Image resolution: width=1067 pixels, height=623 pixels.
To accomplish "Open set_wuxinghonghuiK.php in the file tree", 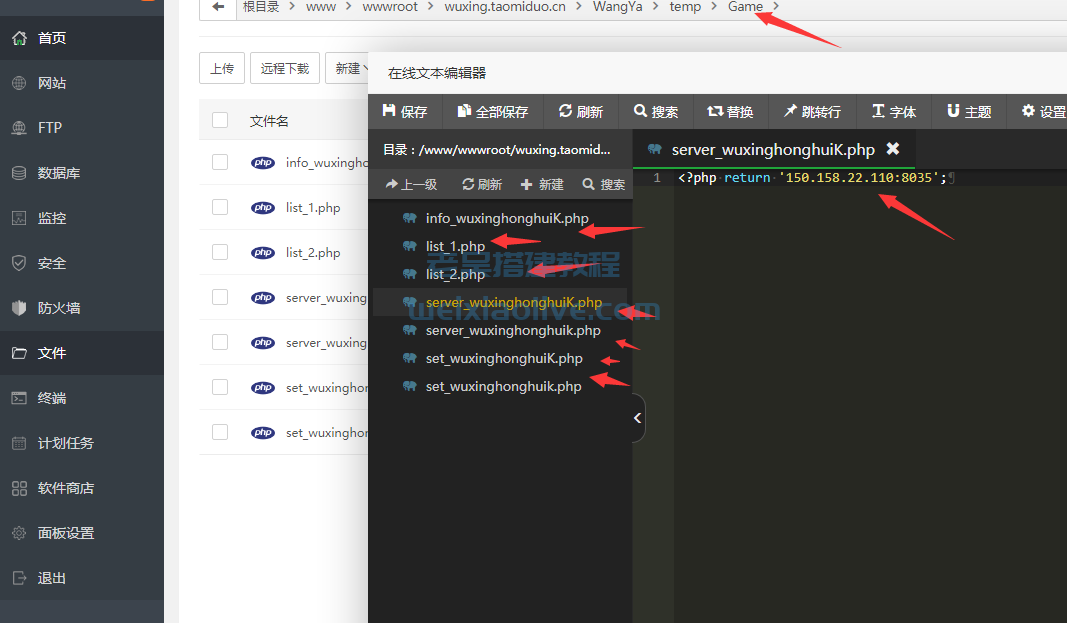I will [x=504, y=358].
